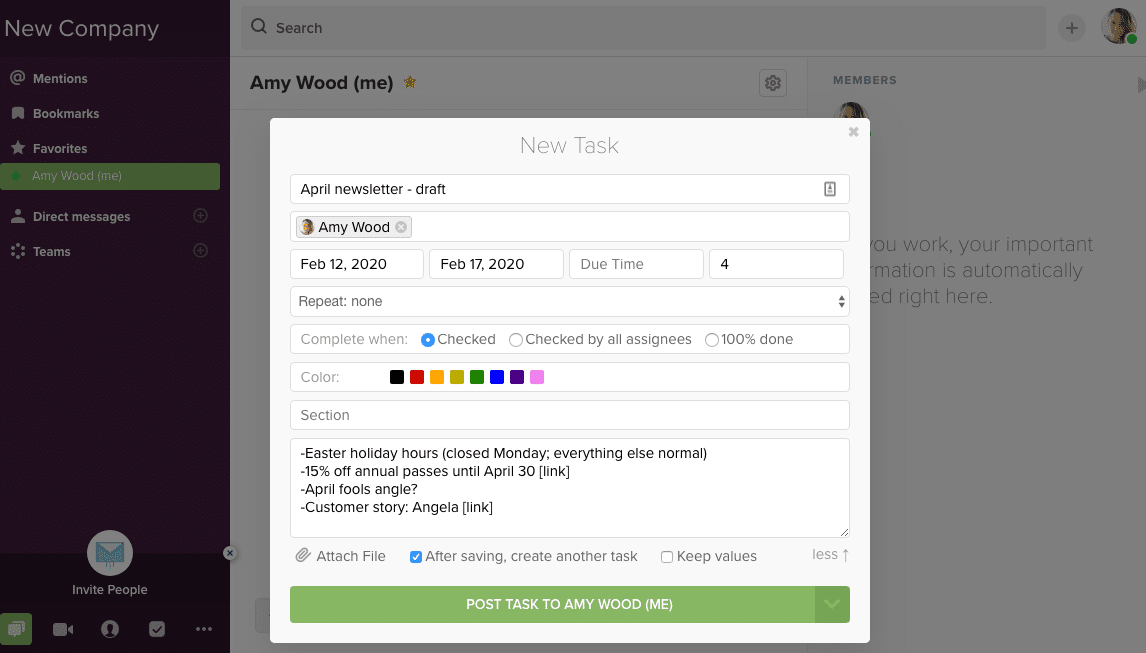Pick the red color swatch
Image resolution: width=1146 pixels, height=653 pixels.
click(x=417, y=377)
